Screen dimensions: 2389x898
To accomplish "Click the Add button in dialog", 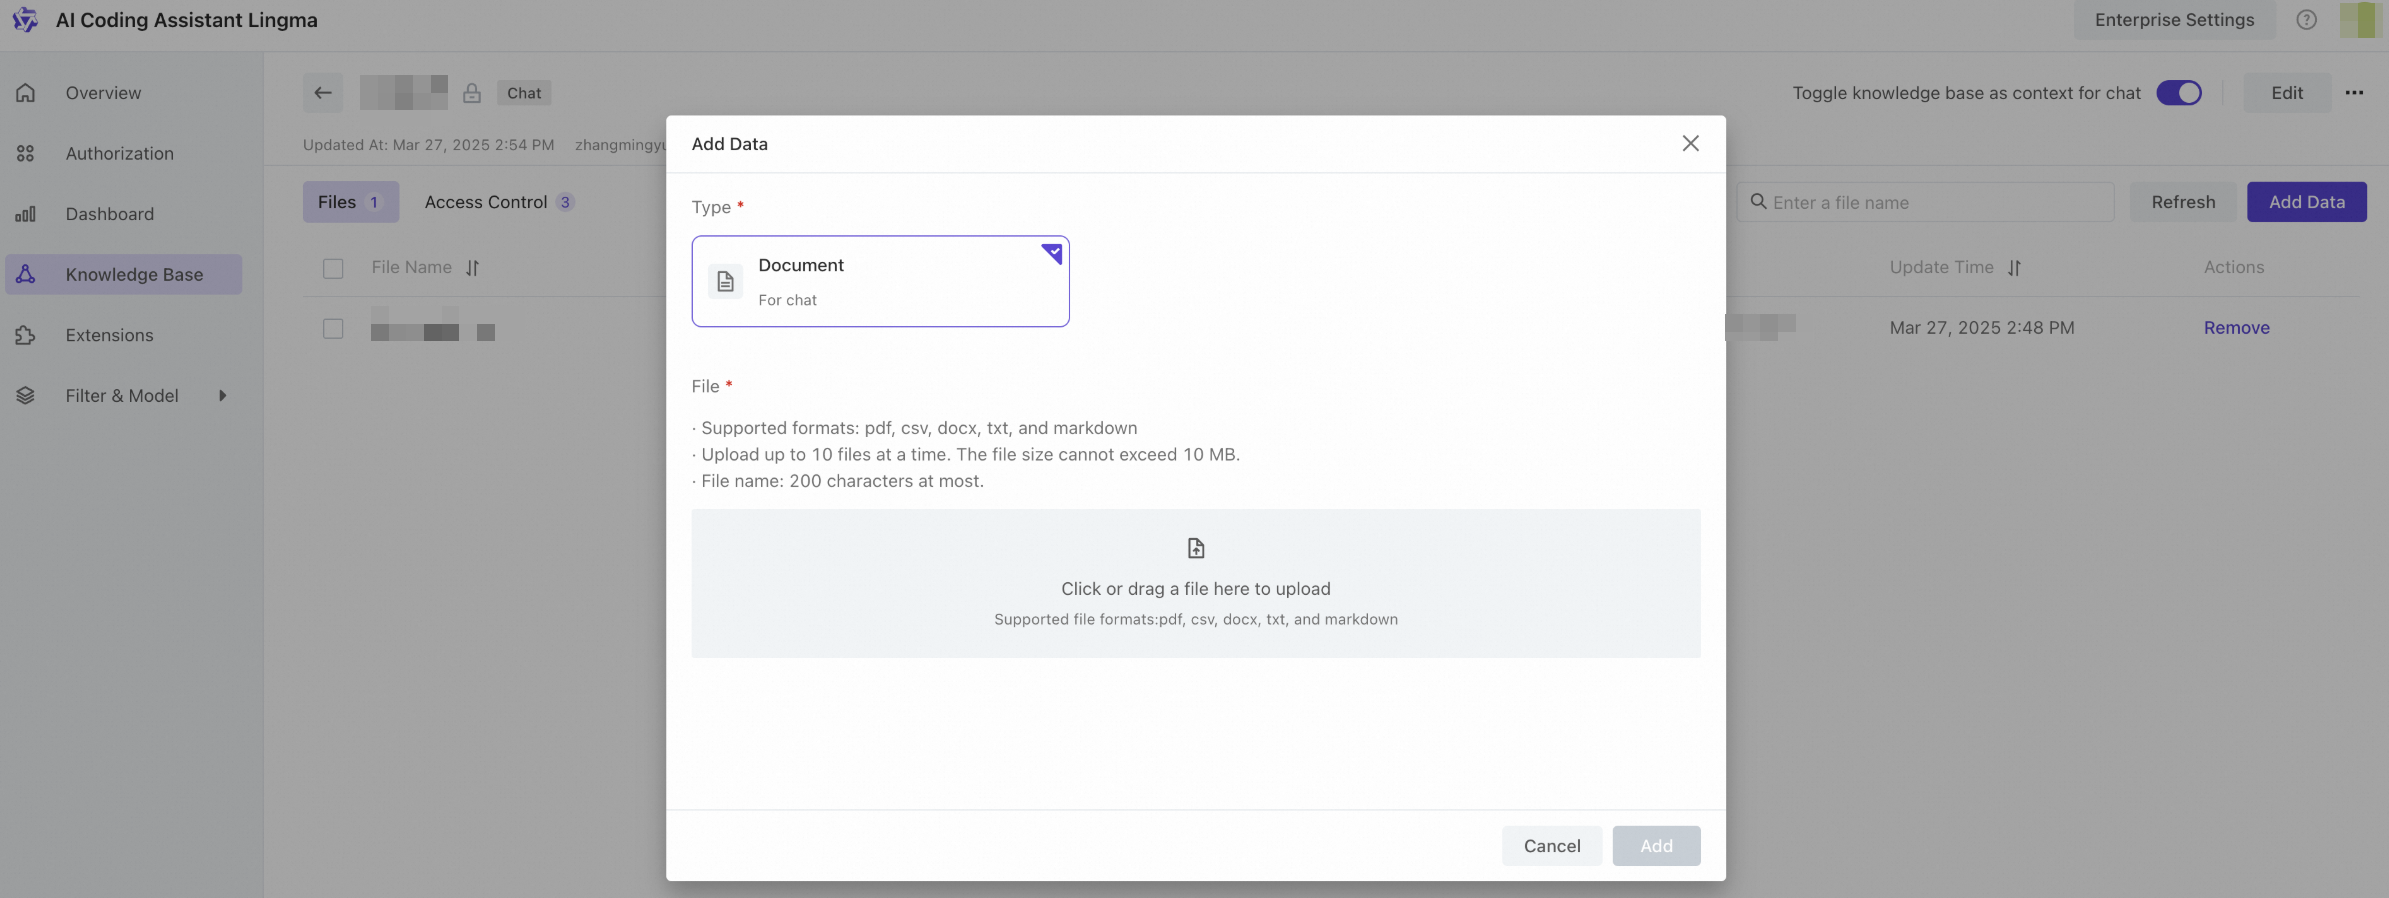I will 1656,846.
